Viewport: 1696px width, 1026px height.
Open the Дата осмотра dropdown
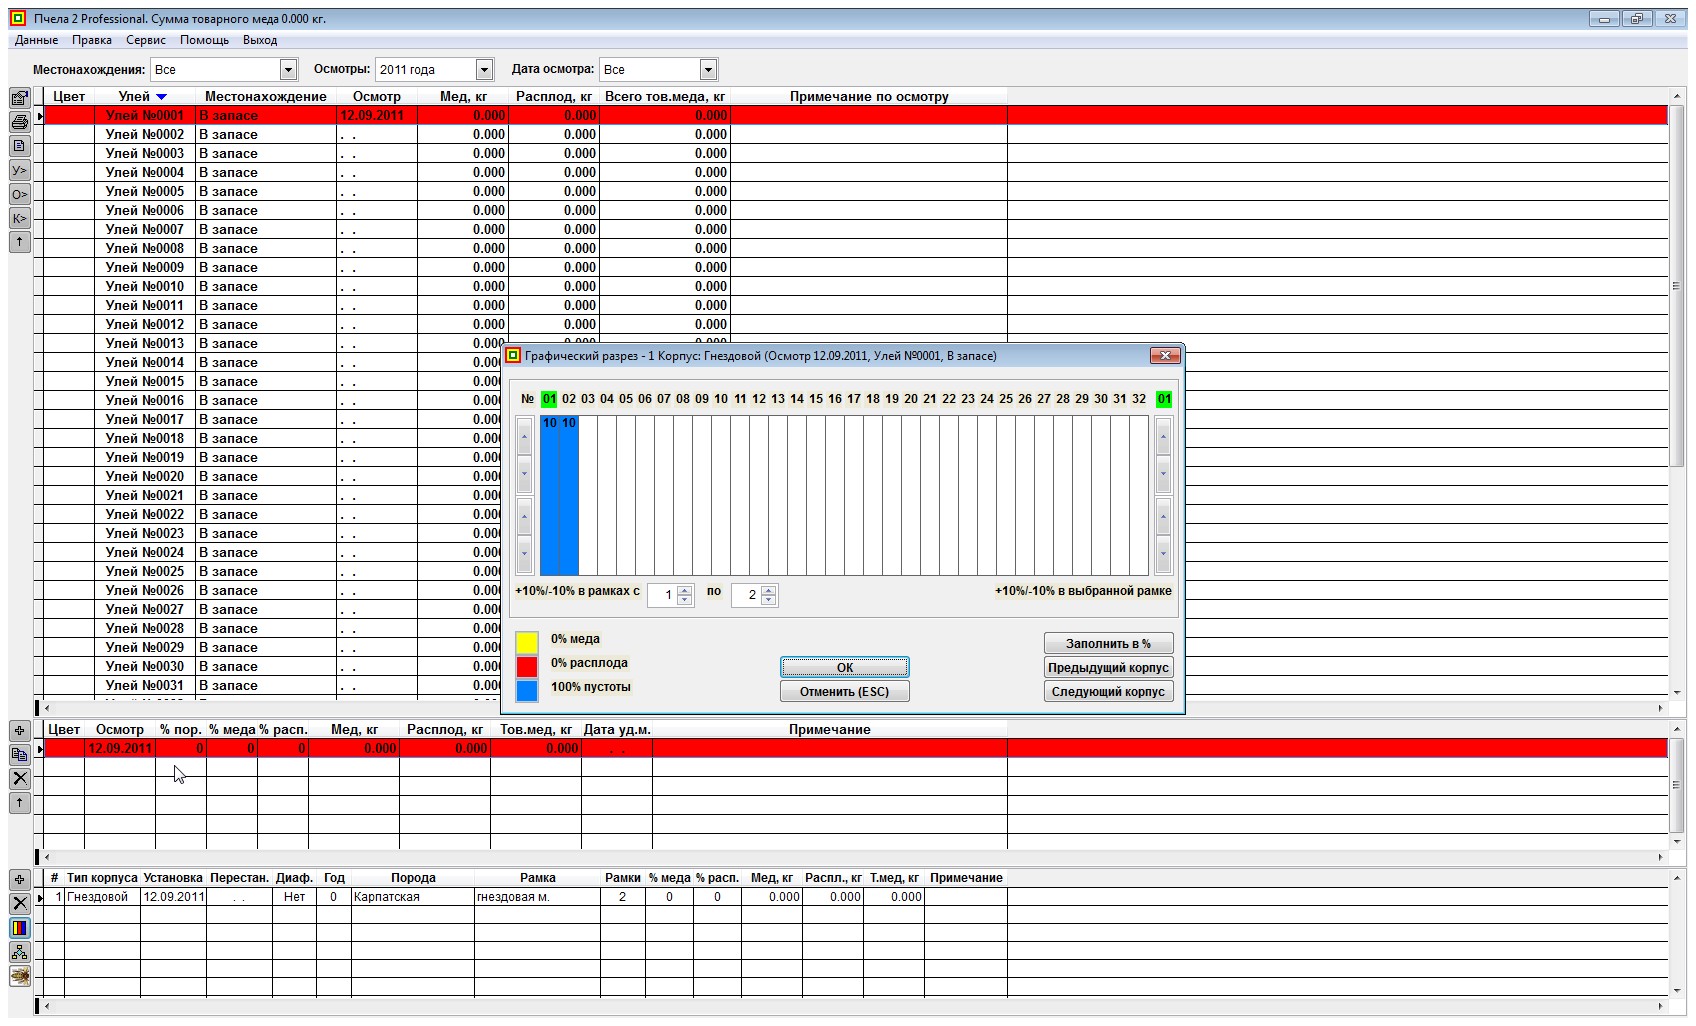(709, 70)
